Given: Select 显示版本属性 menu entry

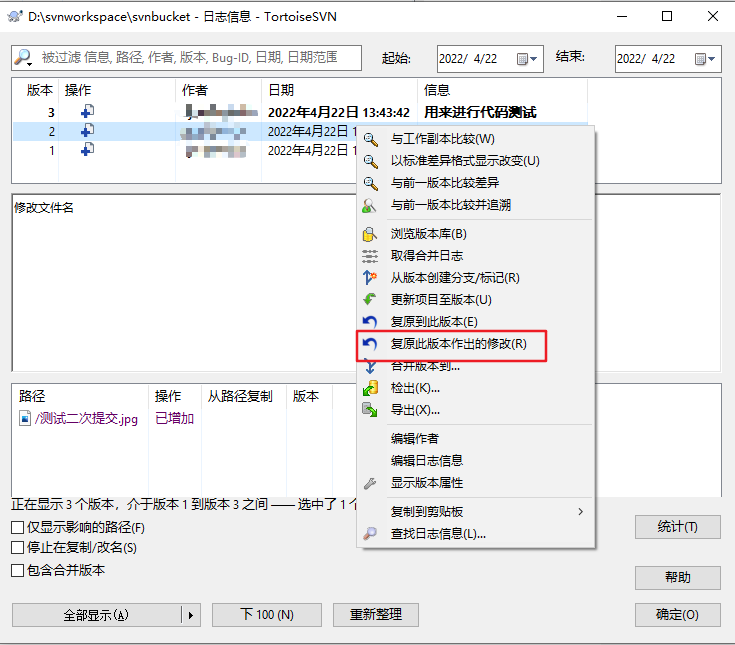Looking at the screenshot, I should [x=476, y=483].
